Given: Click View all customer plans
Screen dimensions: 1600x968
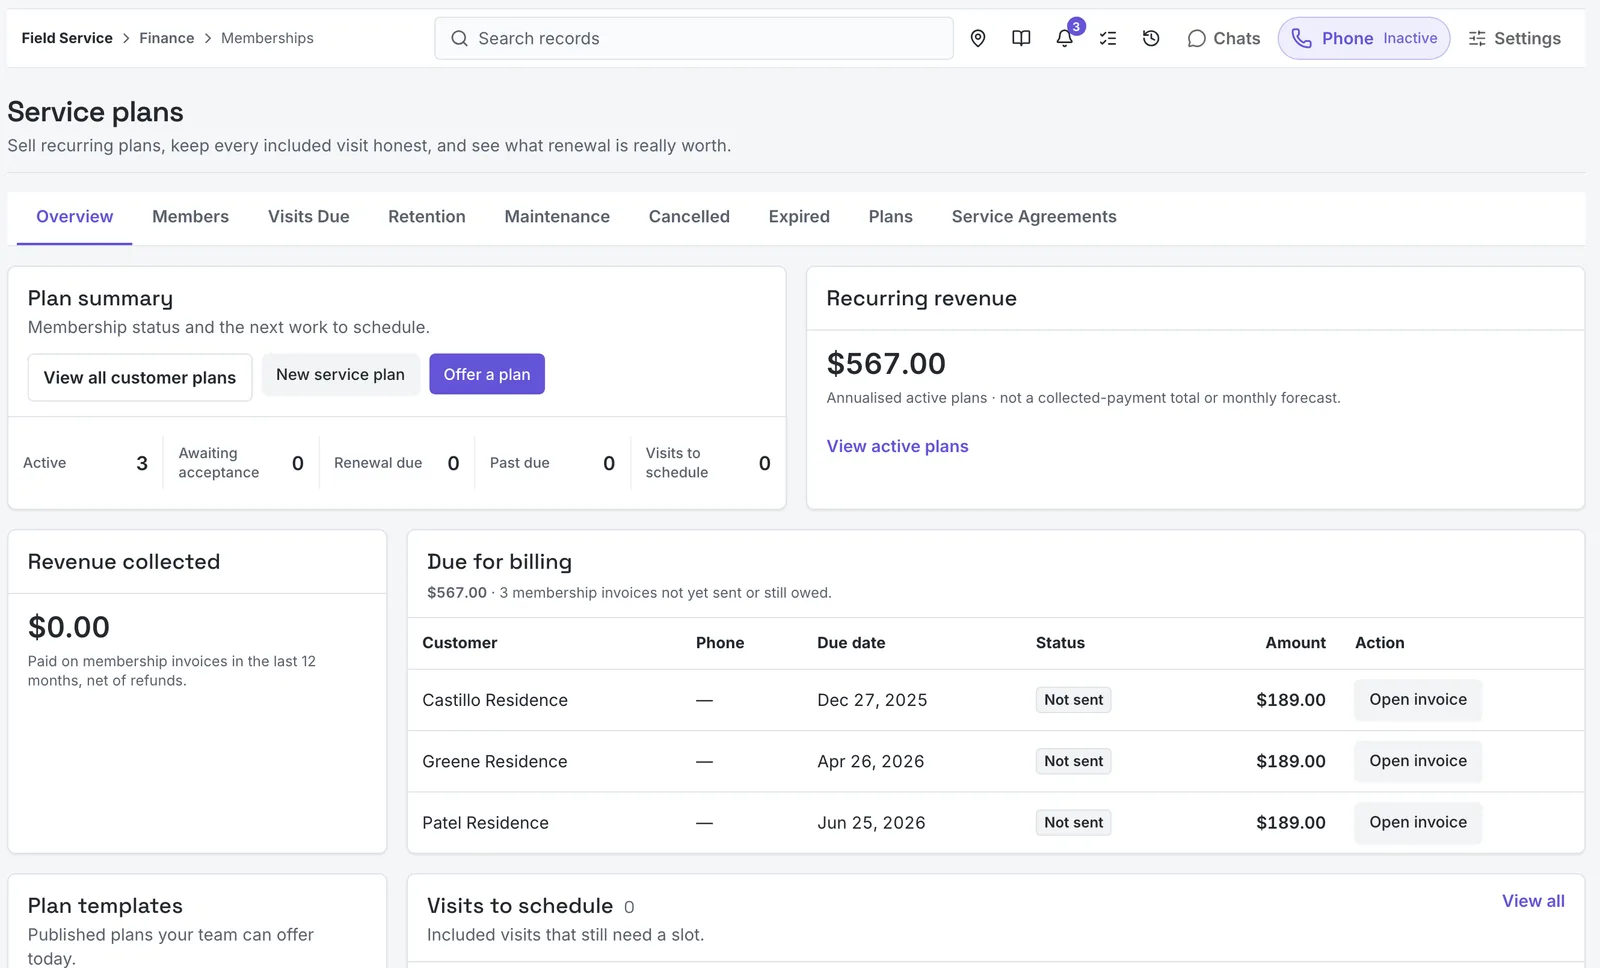Looking at the screenshot, I should coord(140,377).
